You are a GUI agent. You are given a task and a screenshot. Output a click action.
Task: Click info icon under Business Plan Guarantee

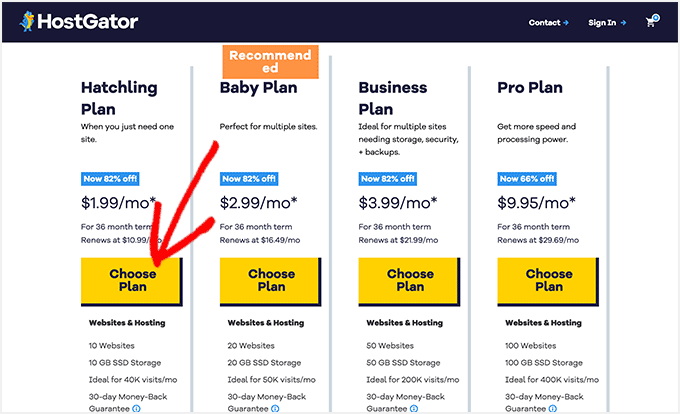(x=413, y=408)
